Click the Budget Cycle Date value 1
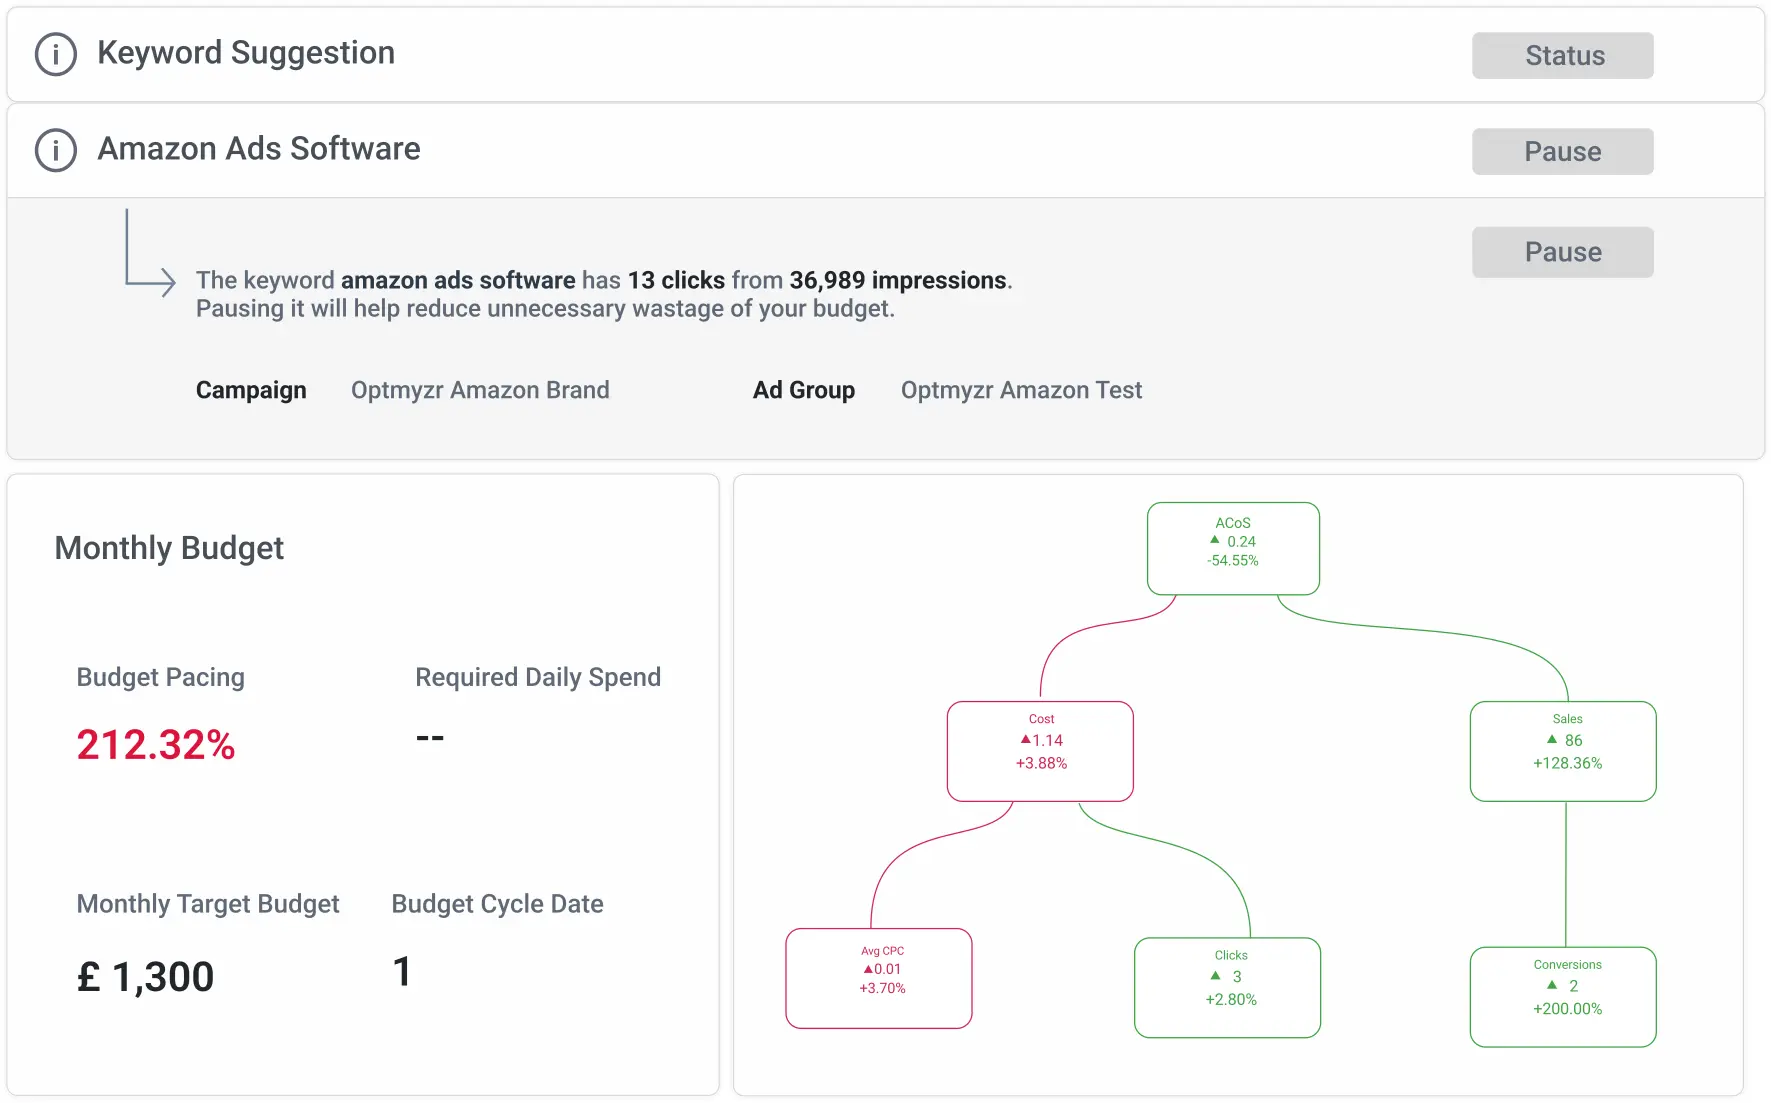 pyautogui.click(x=402, y=972)
